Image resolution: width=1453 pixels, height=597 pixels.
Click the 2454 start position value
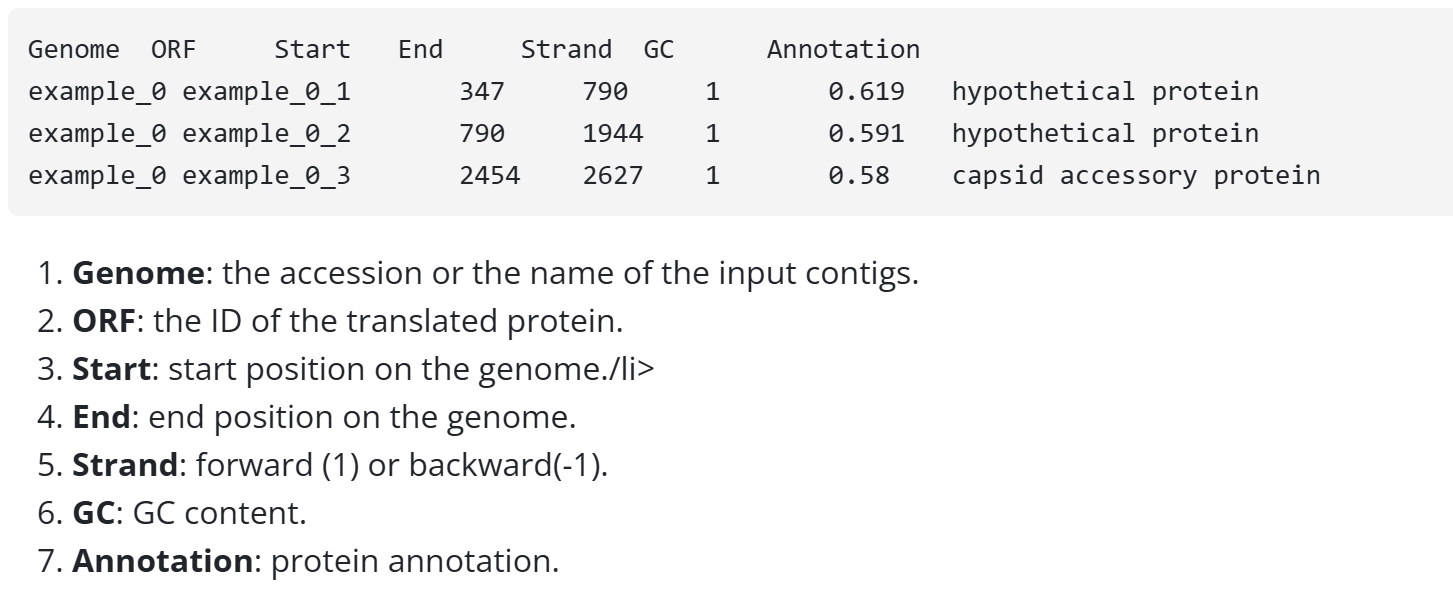489,176
